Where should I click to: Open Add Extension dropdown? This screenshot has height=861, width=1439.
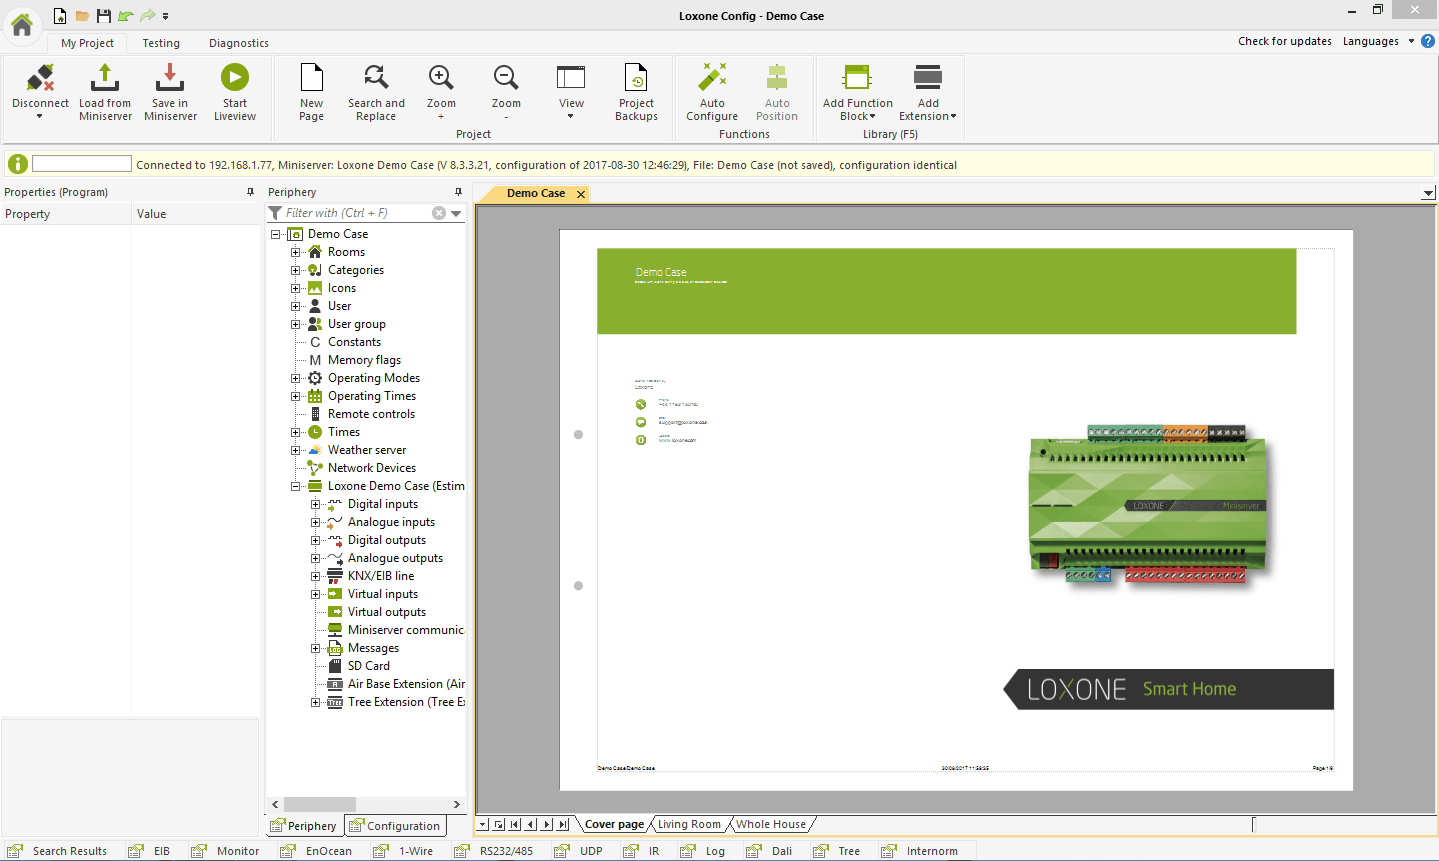(x=954, y=117)
